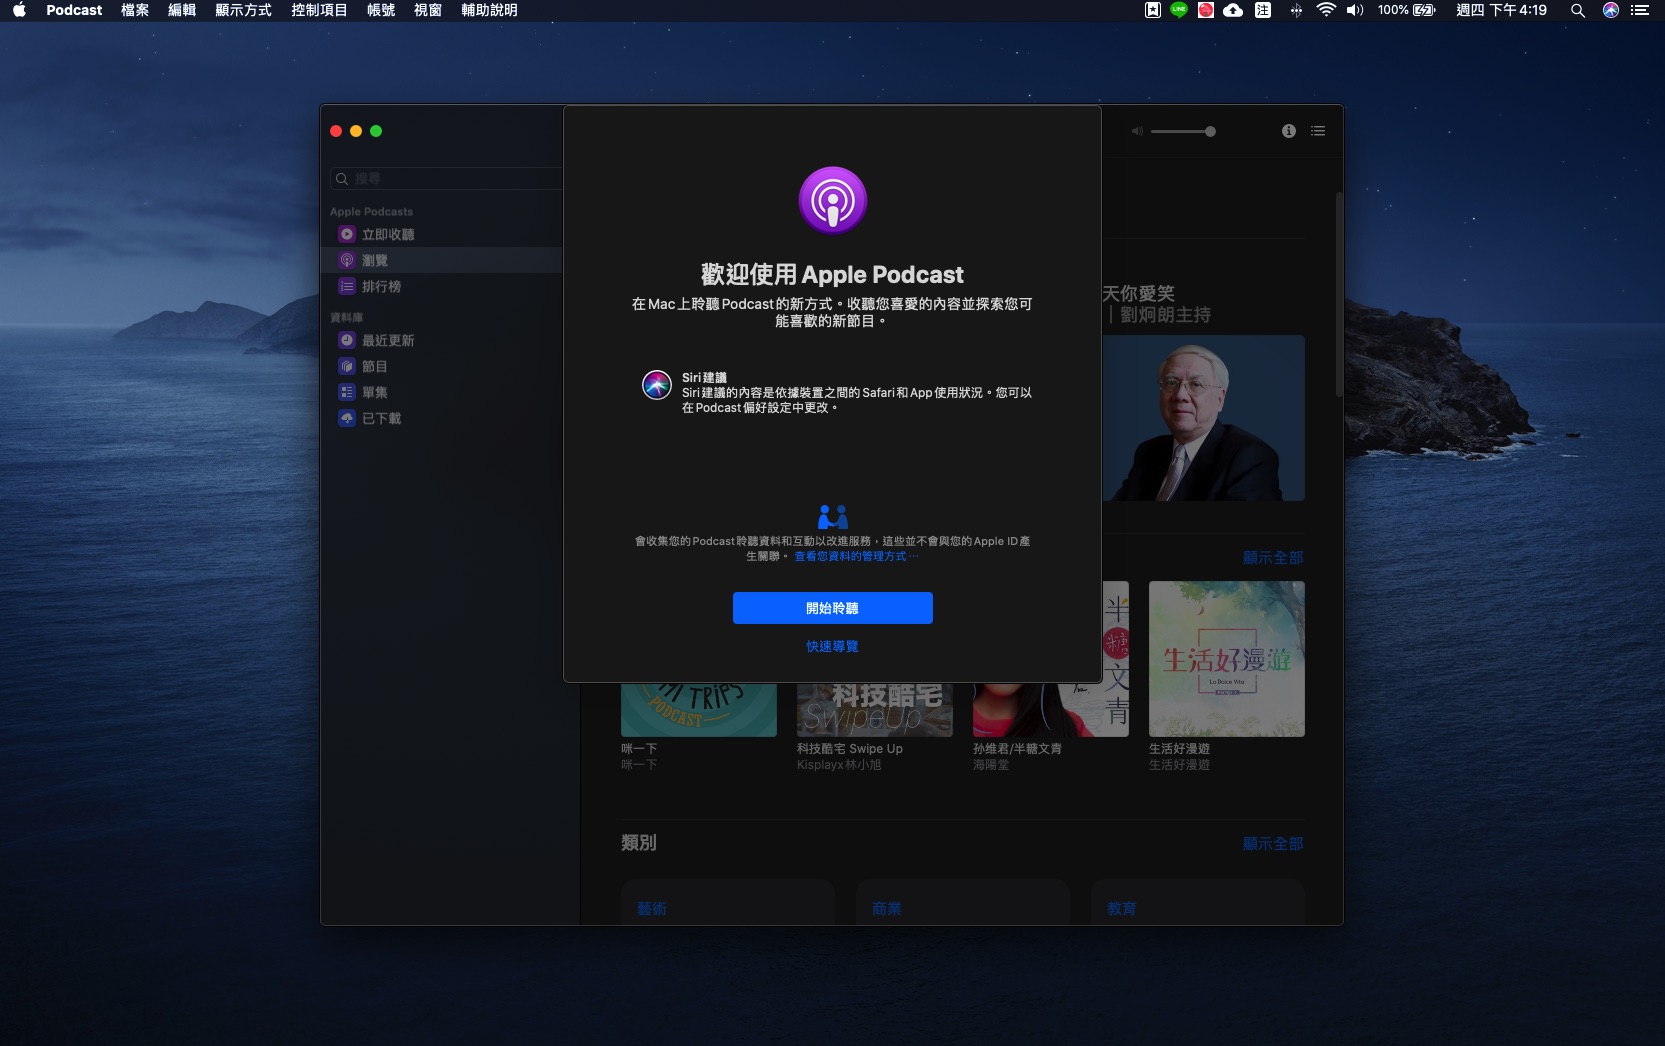Click 顯示全部 next to 類別
Image resolution: width=1665 pixels, height=1046 pixels.
(1273, 843)
